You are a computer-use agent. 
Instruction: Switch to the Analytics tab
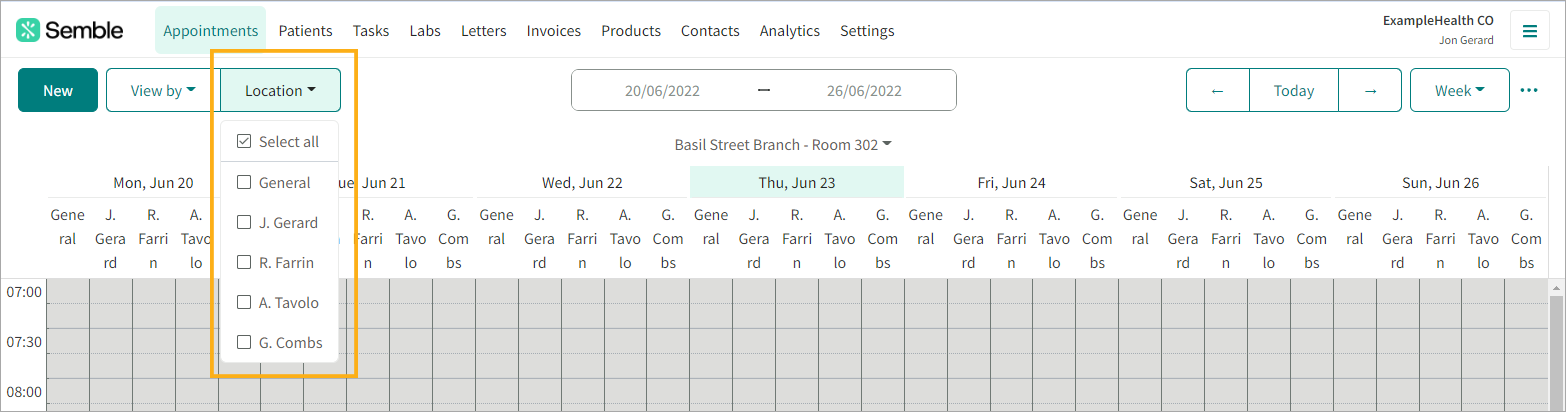click(x=789, y=31)
